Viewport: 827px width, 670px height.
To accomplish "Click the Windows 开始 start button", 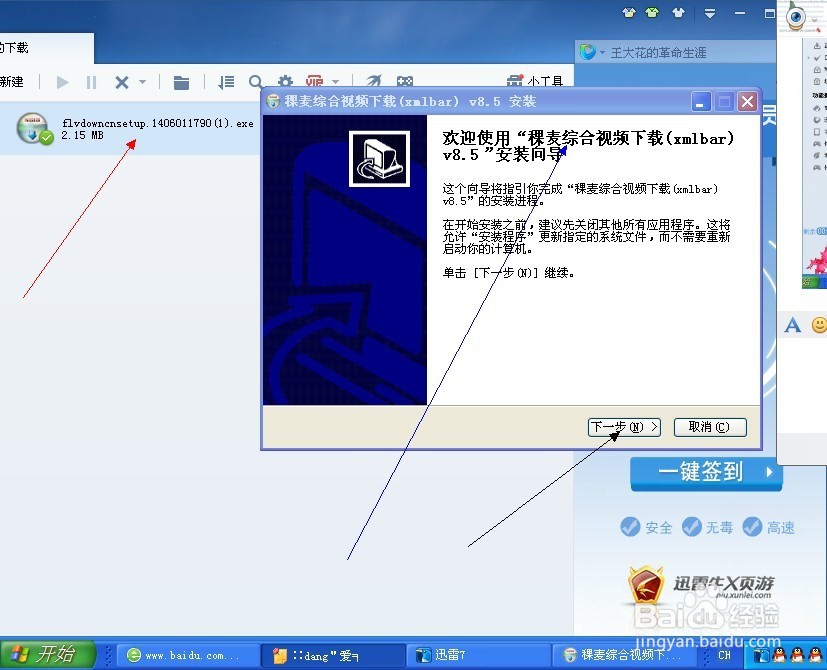I will pyautogui.click(x=47, y=655).
